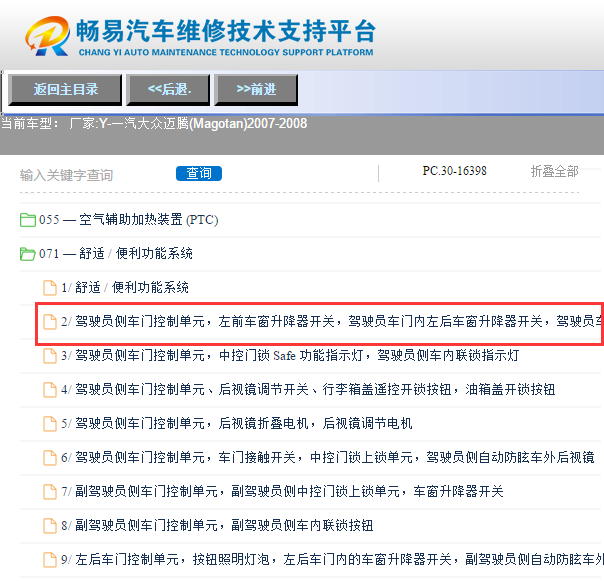Image resolution: width=604 pixels, height=581 pixels.
Task: Open 055 — 空气辅助加热装置 (PTC) entry
Action: (129, 220)
